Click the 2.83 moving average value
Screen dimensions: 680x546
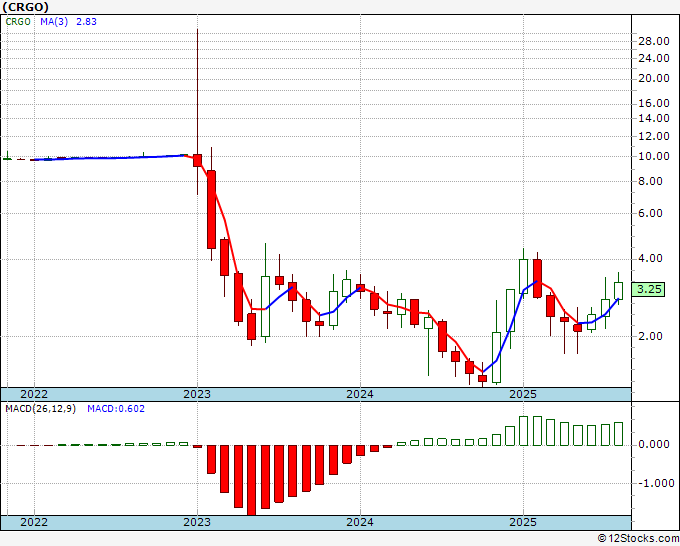coord(86,22)
